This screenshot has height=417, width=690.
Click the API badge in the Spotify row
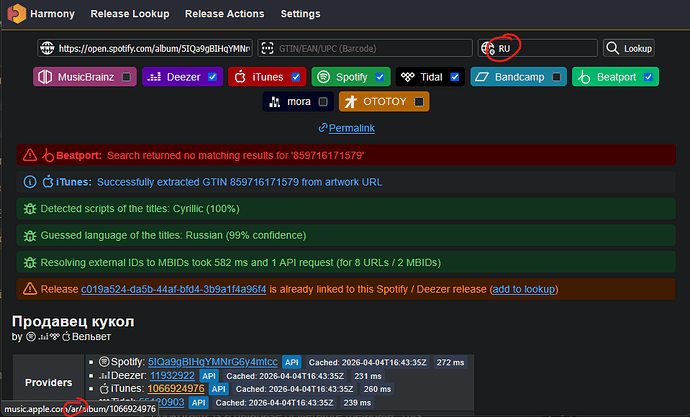(291, 362)
